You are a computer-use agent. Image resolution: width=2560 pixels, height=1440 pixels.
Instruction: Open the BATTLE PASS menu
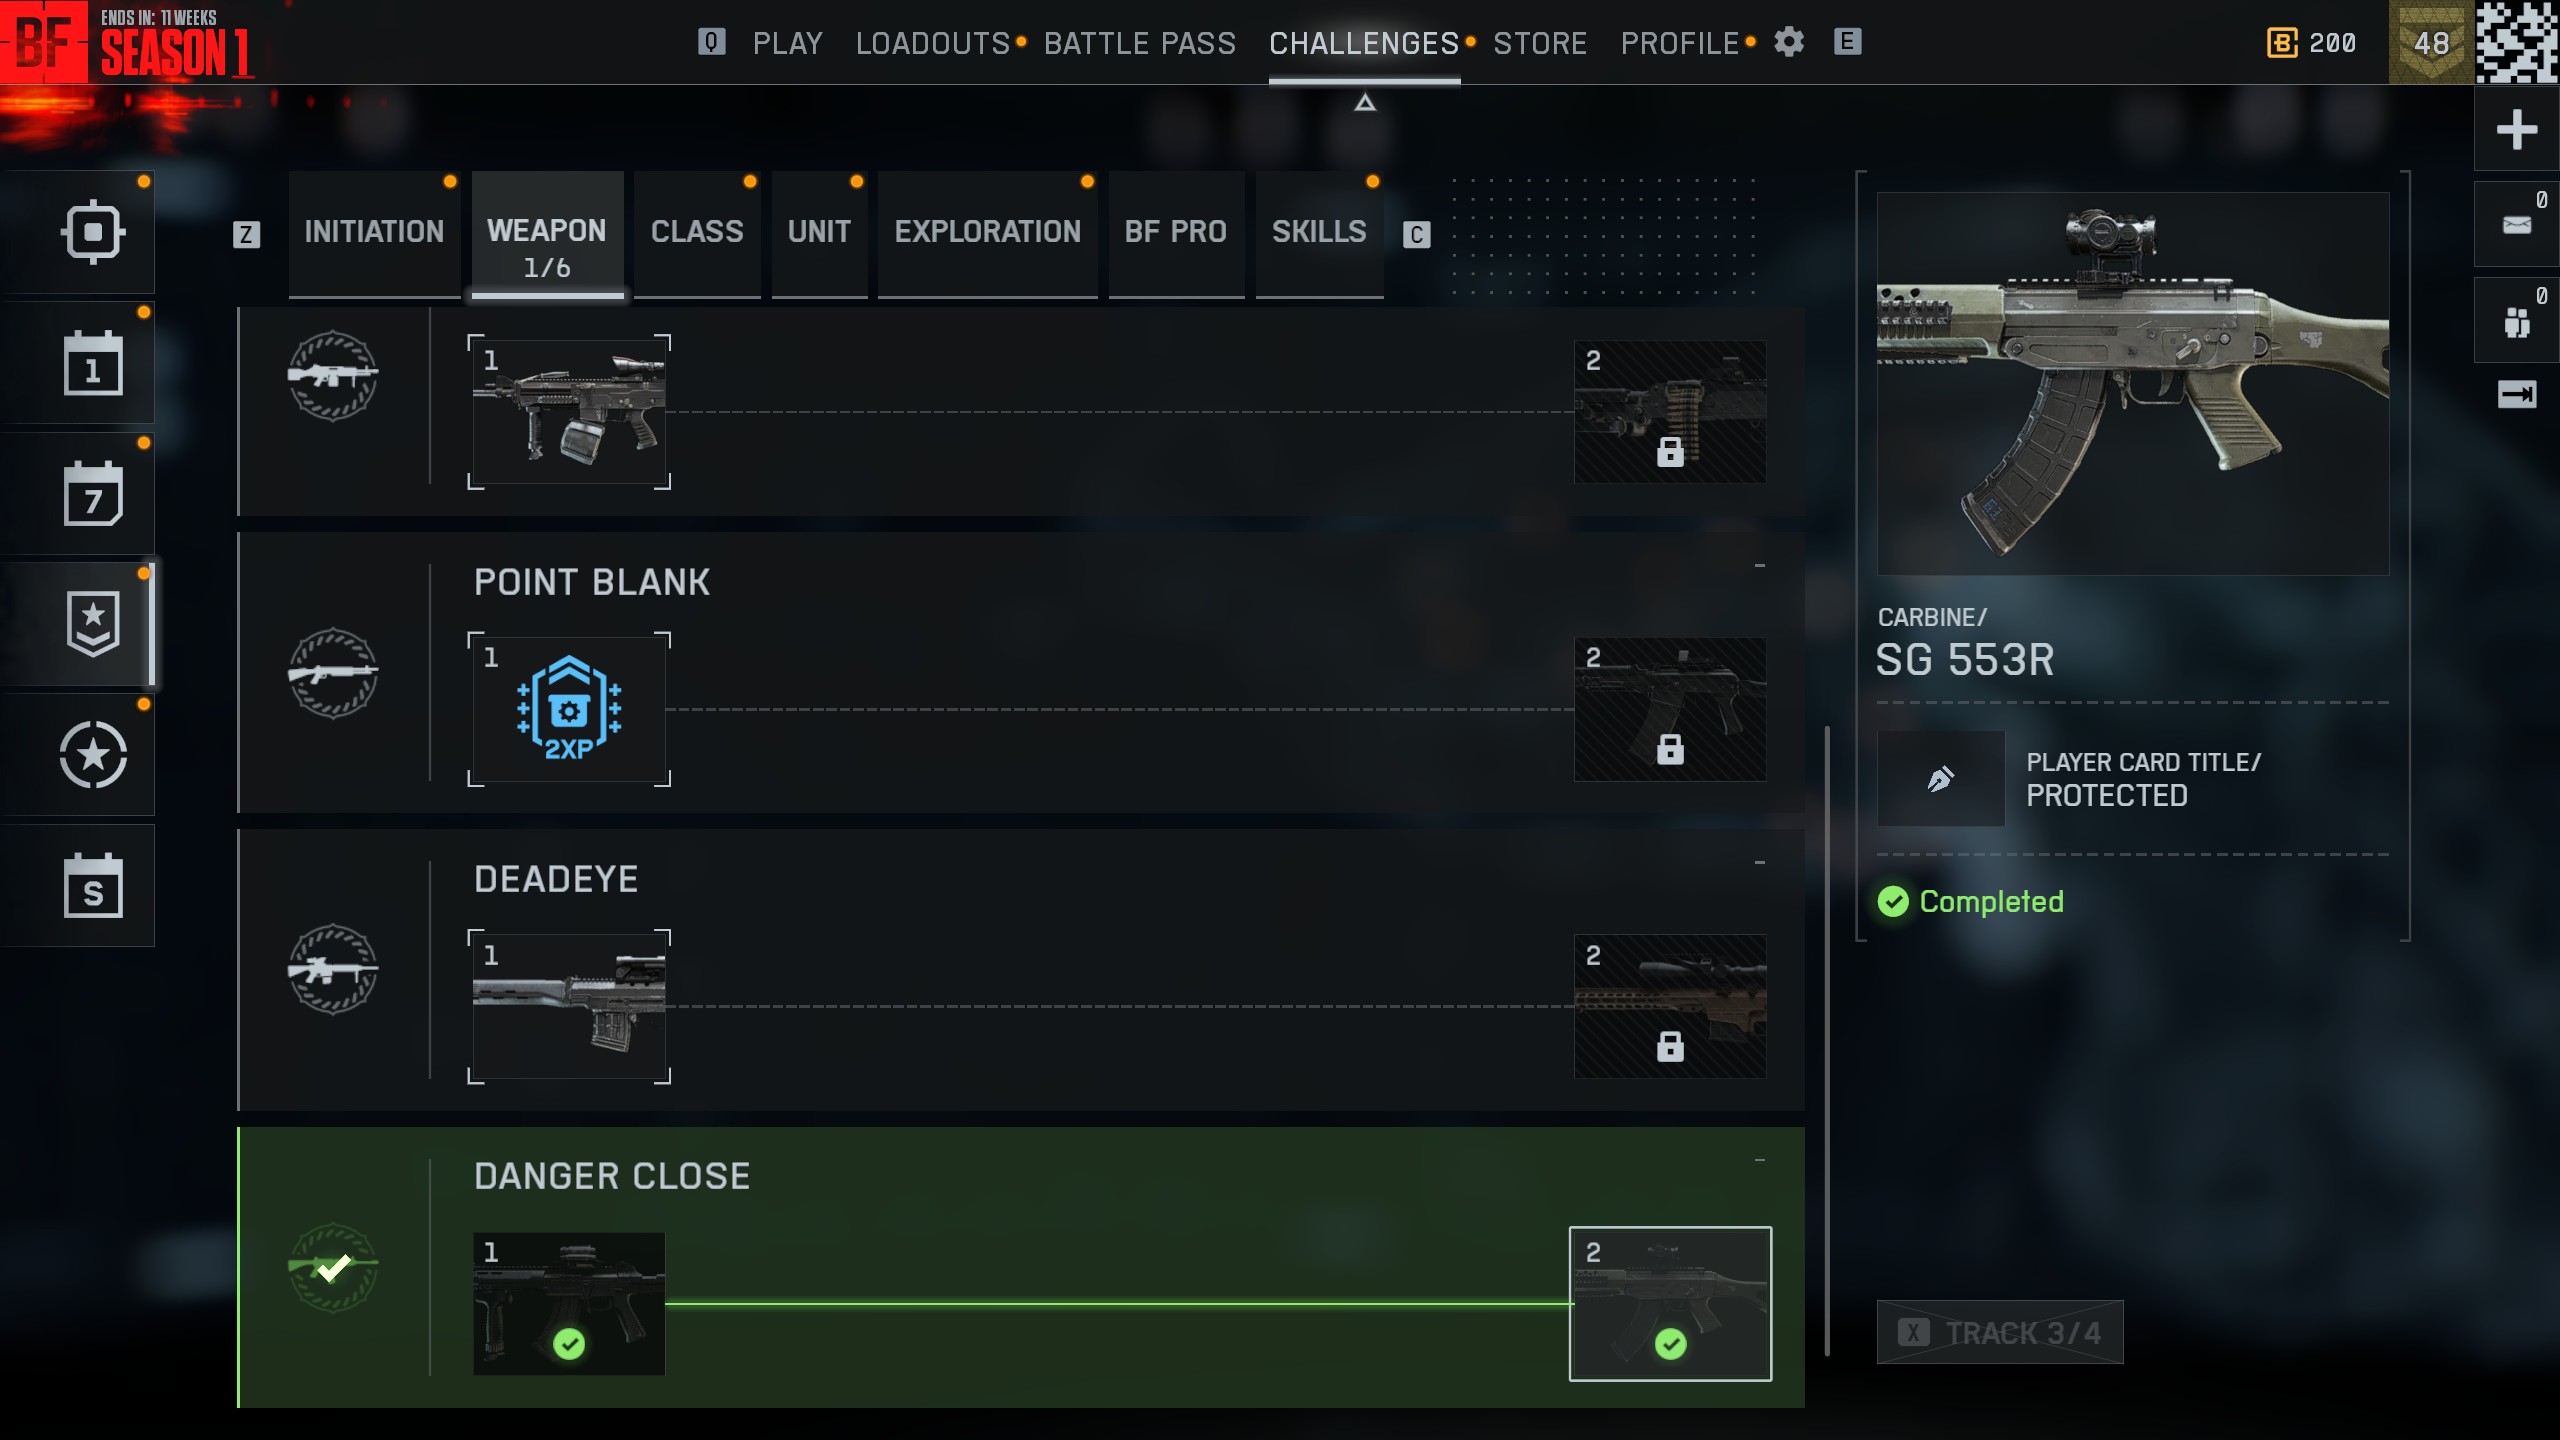point(1140,43)
